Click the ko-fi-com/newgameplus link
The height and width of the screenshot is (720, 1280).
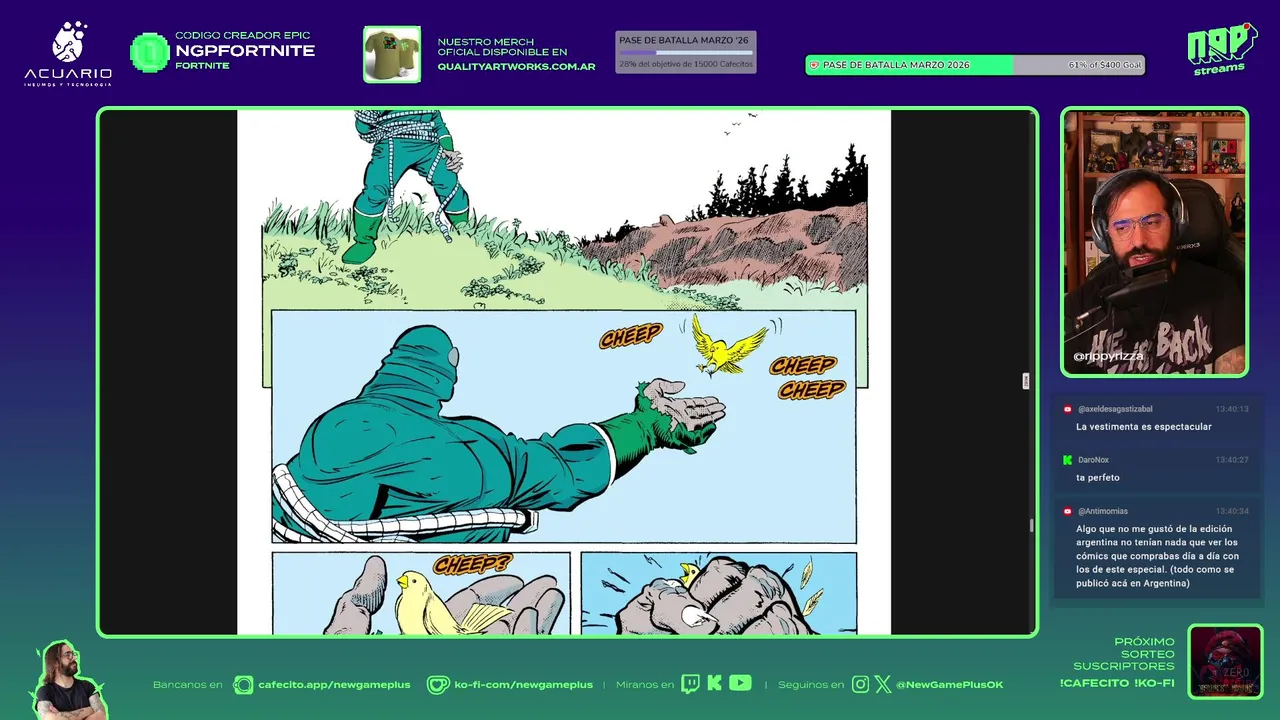tap(523, 685)
